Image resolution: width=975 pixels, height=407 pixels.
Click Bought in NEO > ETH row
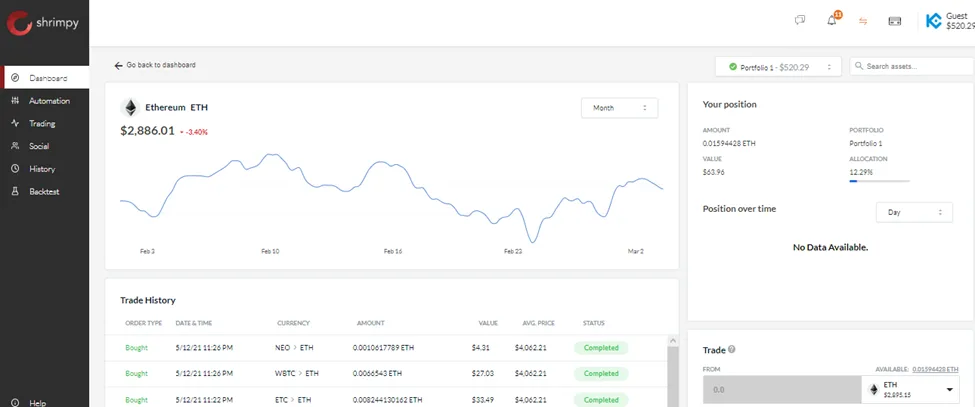click(136, 348)
